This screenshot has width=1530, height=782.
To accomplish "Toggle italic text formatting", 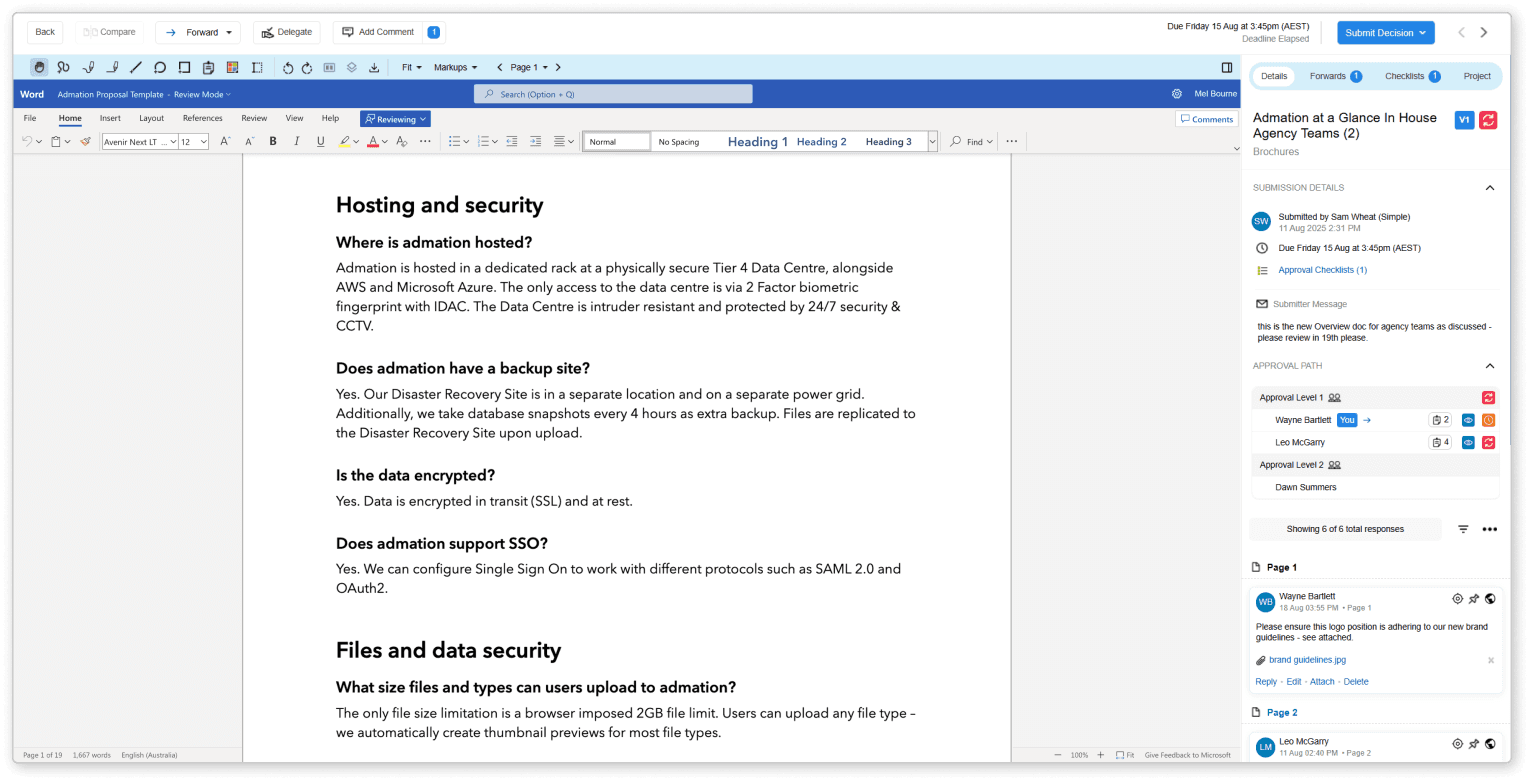I will [x=296, y=142].
